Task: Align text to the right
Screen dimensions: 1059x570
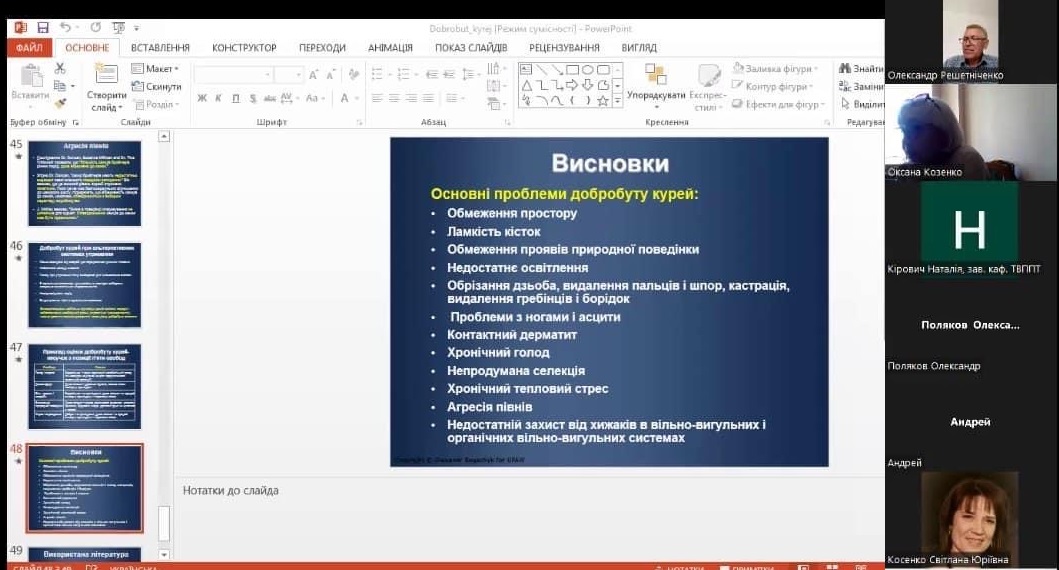Action: pyautogui.click(x=411, y=99)
